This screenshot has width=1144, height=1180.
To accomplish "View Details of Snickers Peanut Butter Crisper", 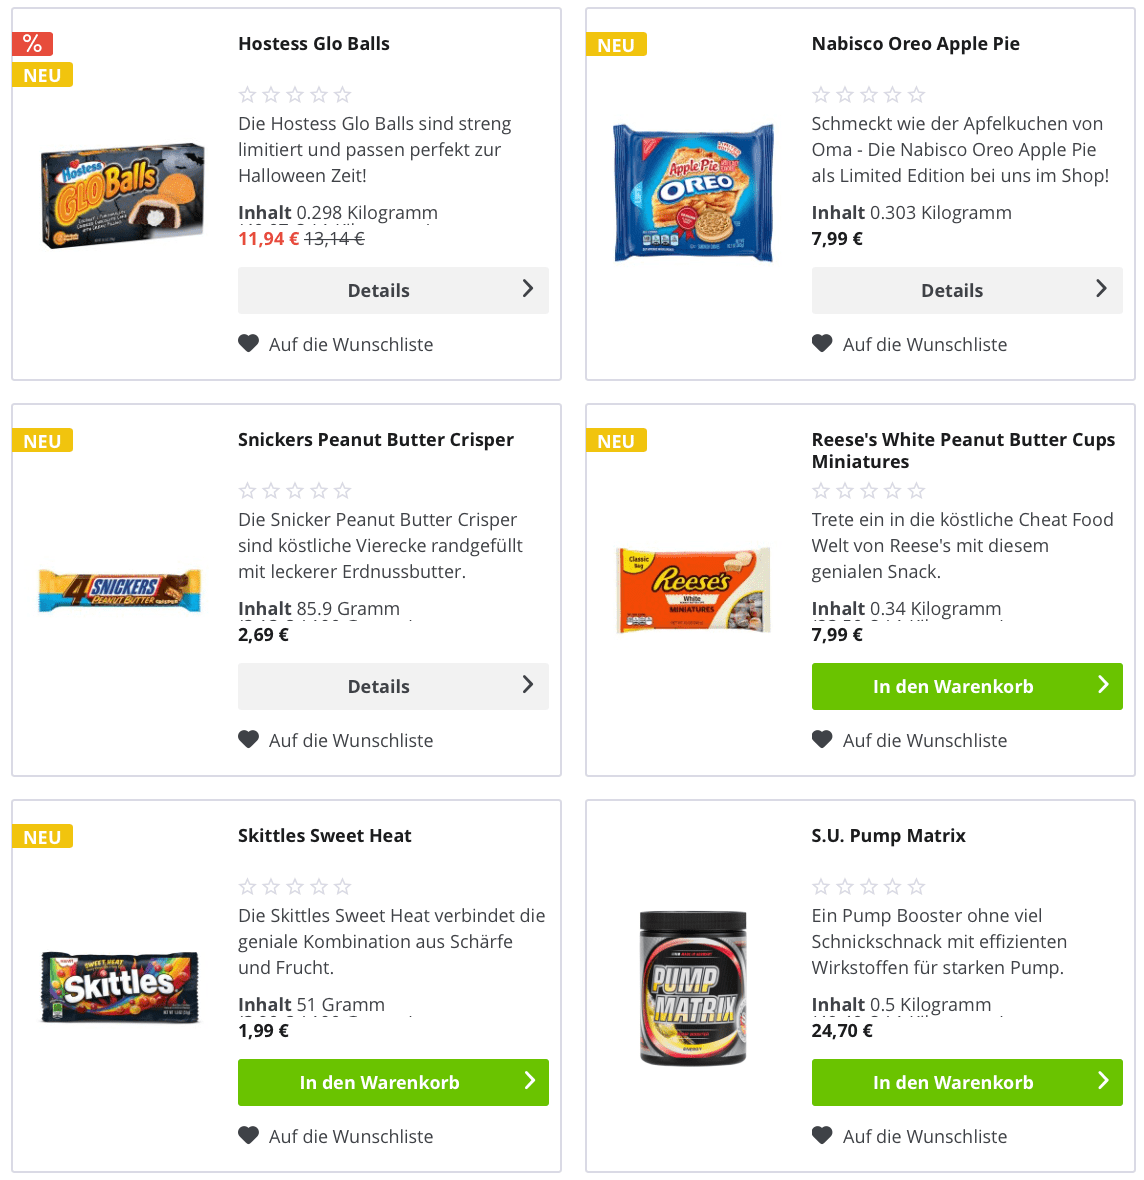I will 393,686.
